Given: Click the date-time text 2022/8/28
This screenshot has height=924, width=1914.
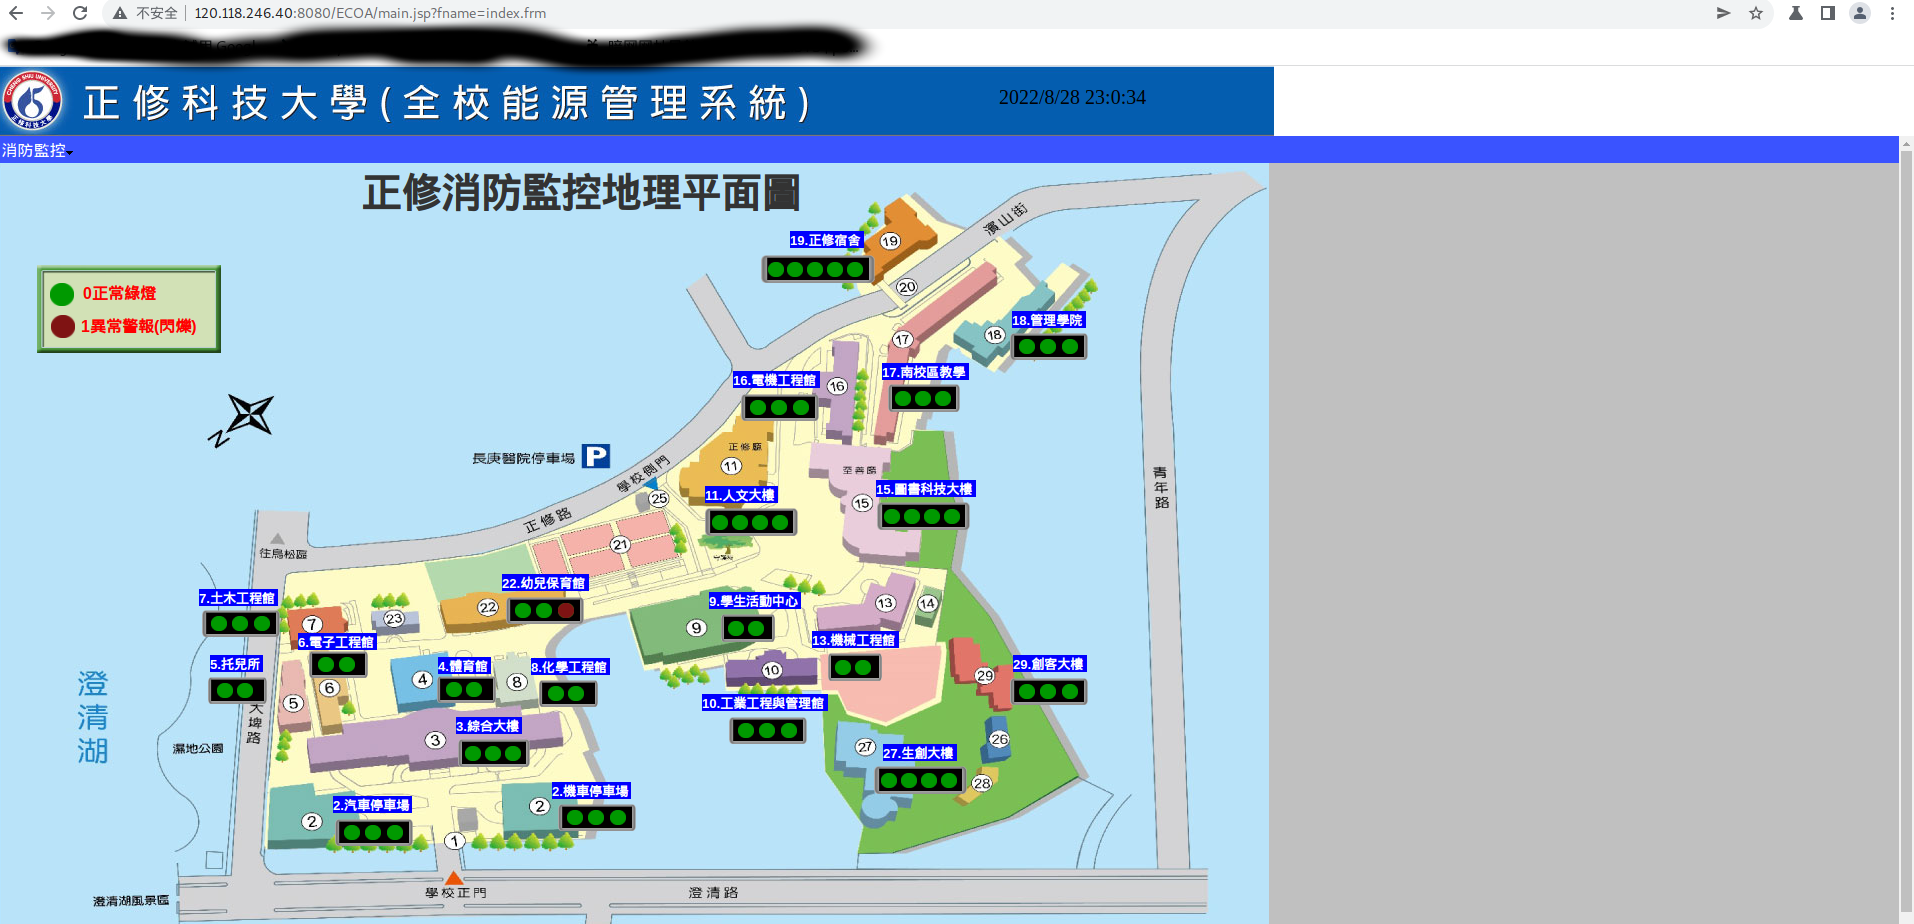Looking at the screenshot, I should [1072, 97].
